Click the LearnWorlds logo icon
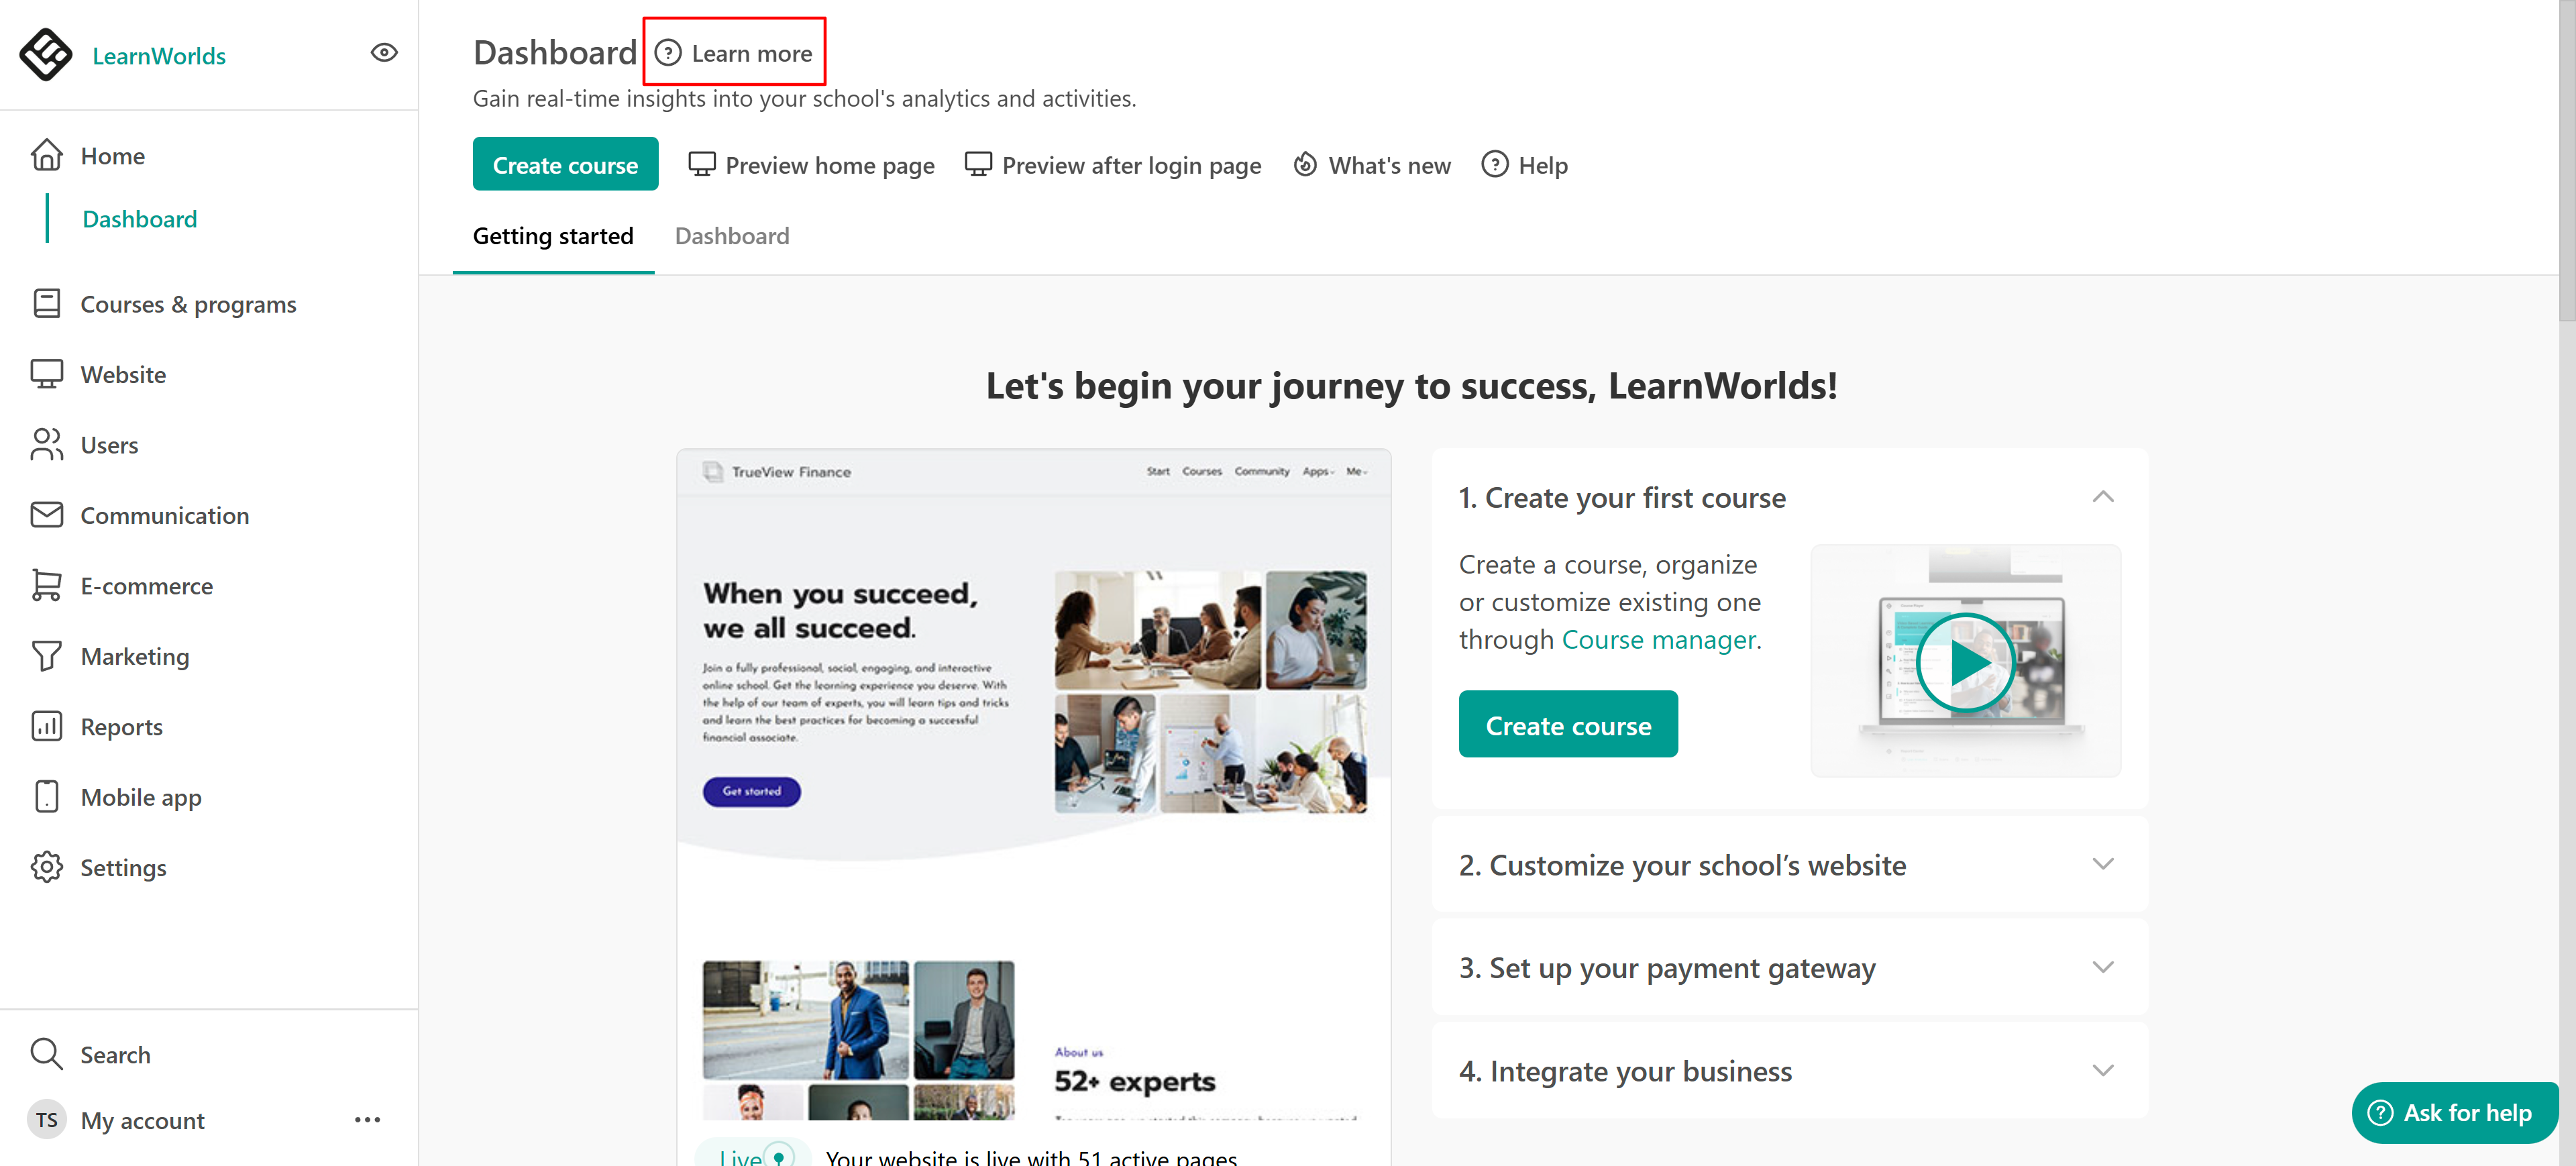 tap(45, 54)
